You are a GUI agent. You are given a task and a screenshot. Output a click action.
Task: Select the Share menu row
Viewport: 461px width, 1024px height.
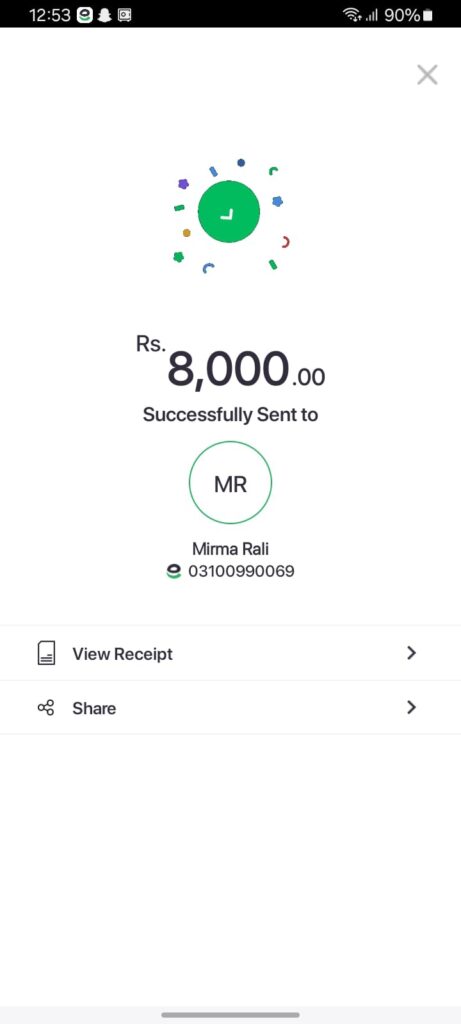click(x=230, y=707)
